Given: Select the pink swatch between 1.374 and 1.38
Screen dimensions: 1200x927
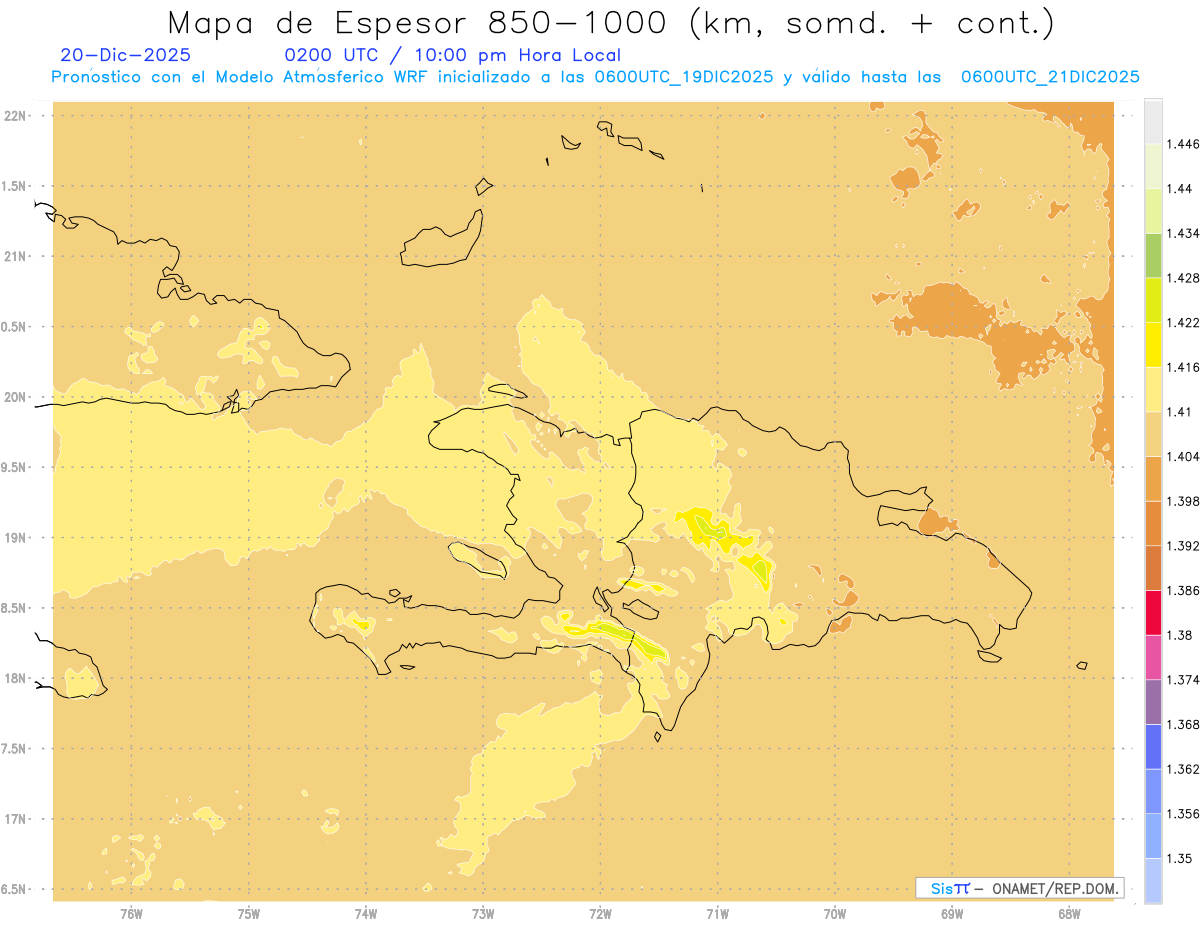Looking at the screenshot, I should coord(1153,657).
